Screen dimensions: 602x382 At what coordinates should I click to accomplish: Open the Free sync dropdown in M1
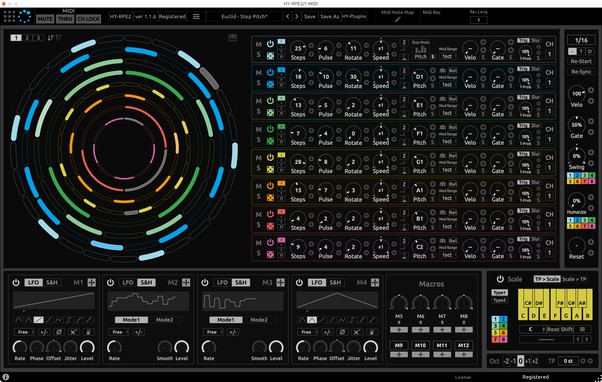24,332
